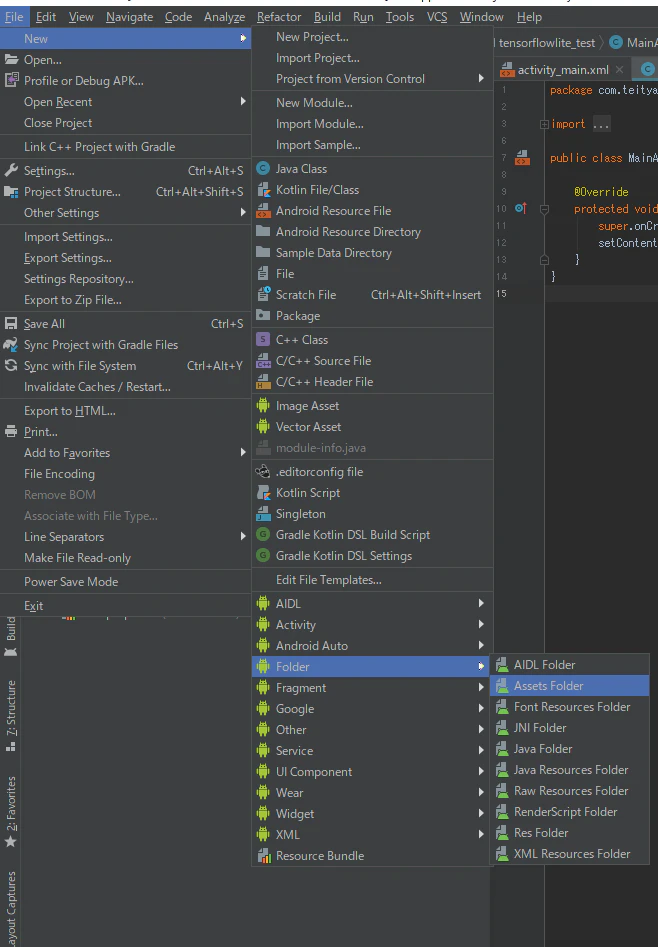Click the Android Resource File icon
The height and width of the screenshot is (947, 658).
263,211
